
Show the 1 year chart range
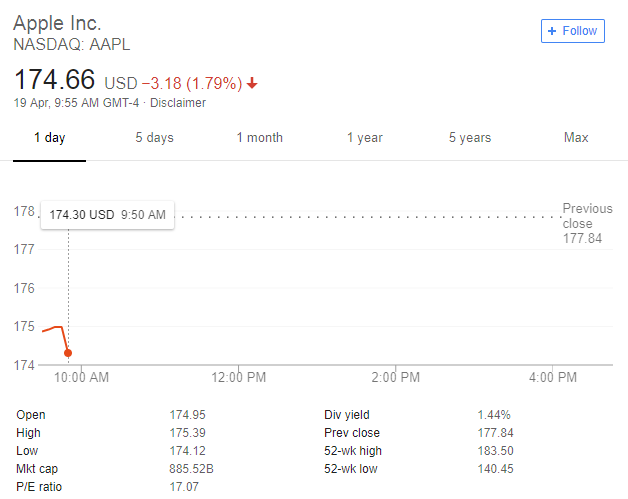point(365,138)
